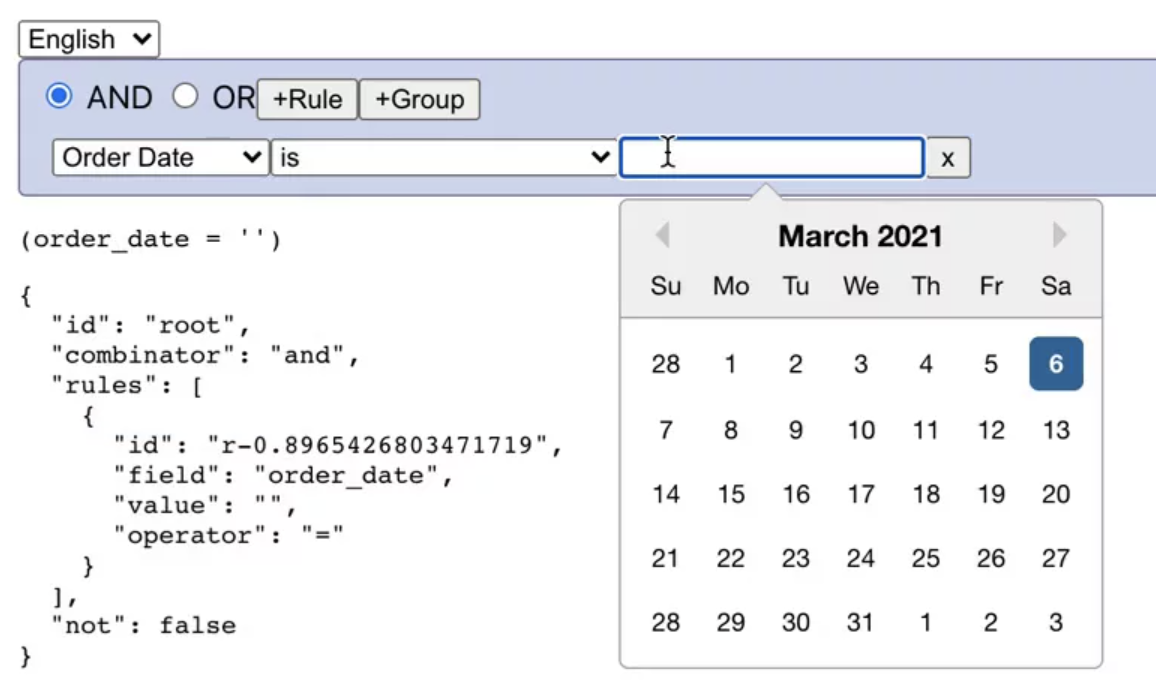Image resolution: width=1156 pixels, height=698 pixels.
Task: Select March 1 in the calendar
Action: [x=731, y=364]
